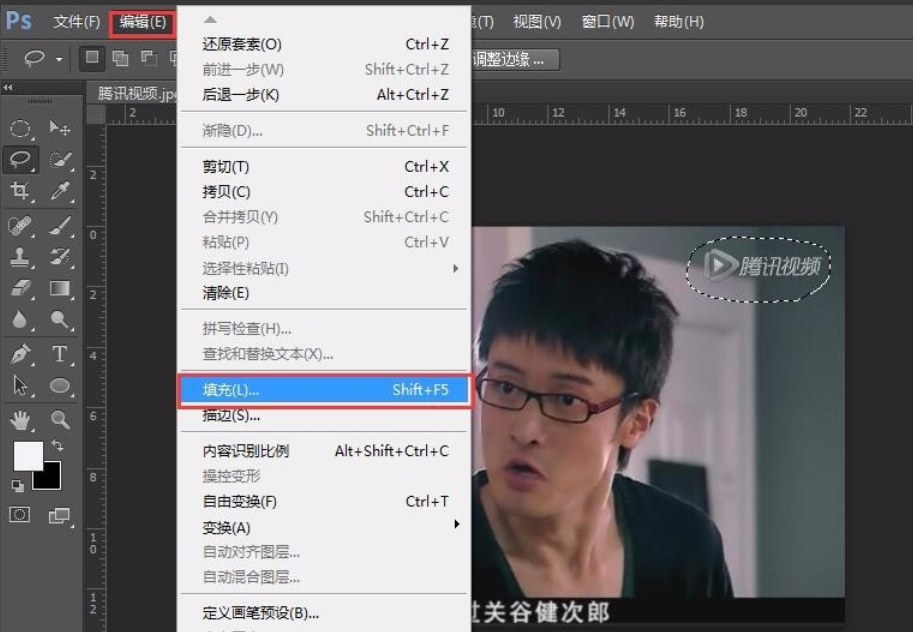
Task: Open the Edit (编辑) menu
Action: click(143, 22)
